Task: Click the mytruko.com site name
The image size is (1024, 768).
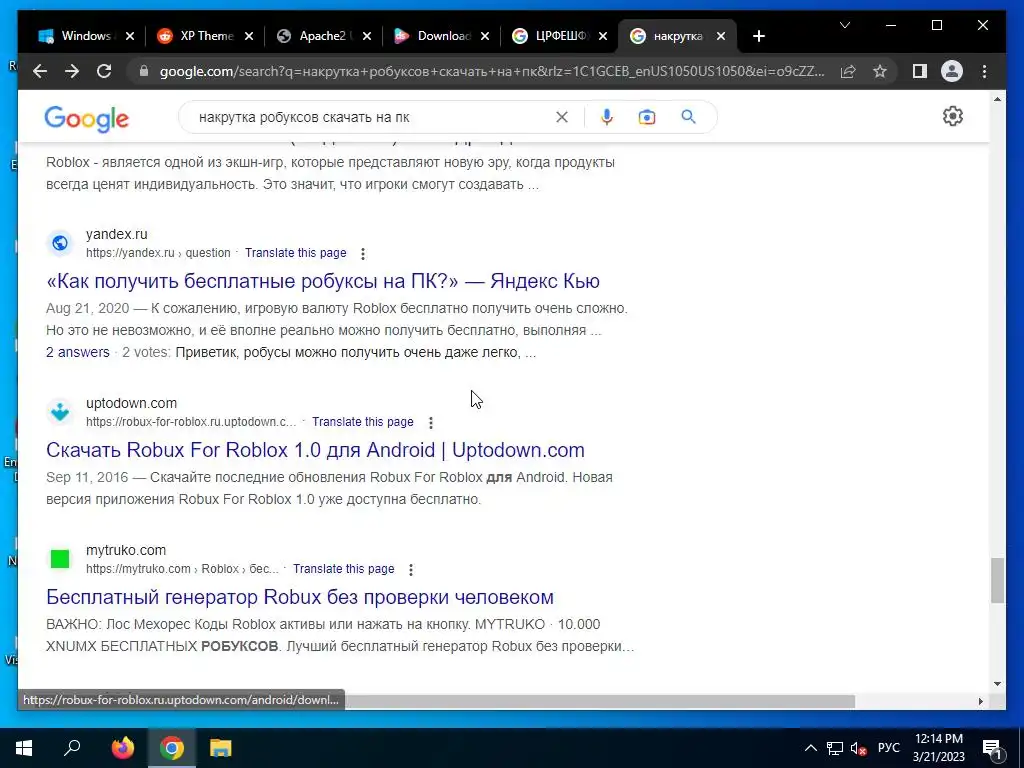Action: click(126, 551)
